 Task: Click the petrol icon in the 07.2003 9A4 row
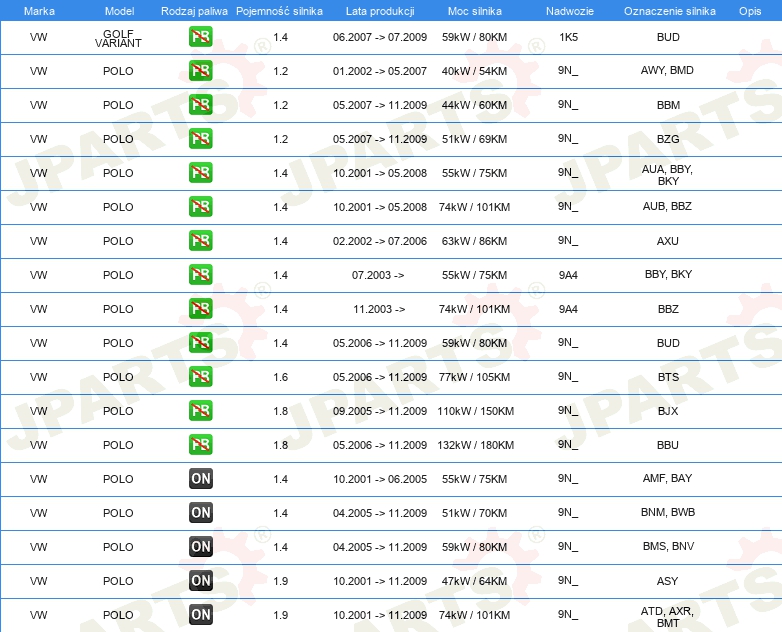[x=200, y=275]
